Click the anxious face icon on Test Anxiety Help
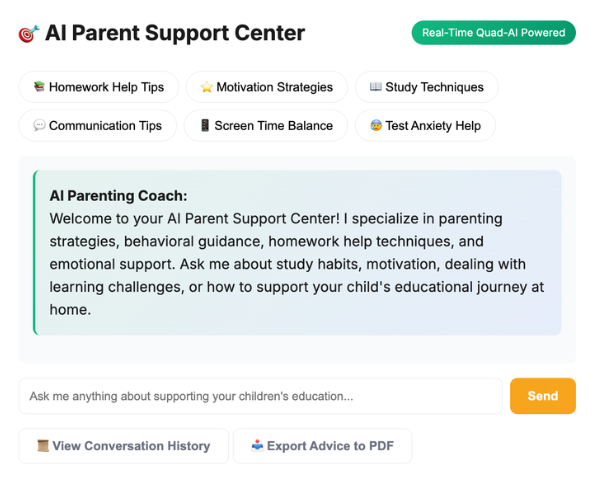 click(376, 126)
